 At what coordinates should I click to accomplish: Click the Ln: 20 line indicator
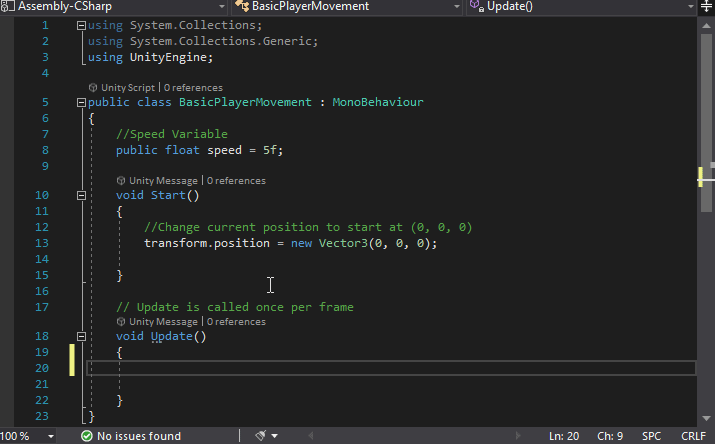pos(564,436)
